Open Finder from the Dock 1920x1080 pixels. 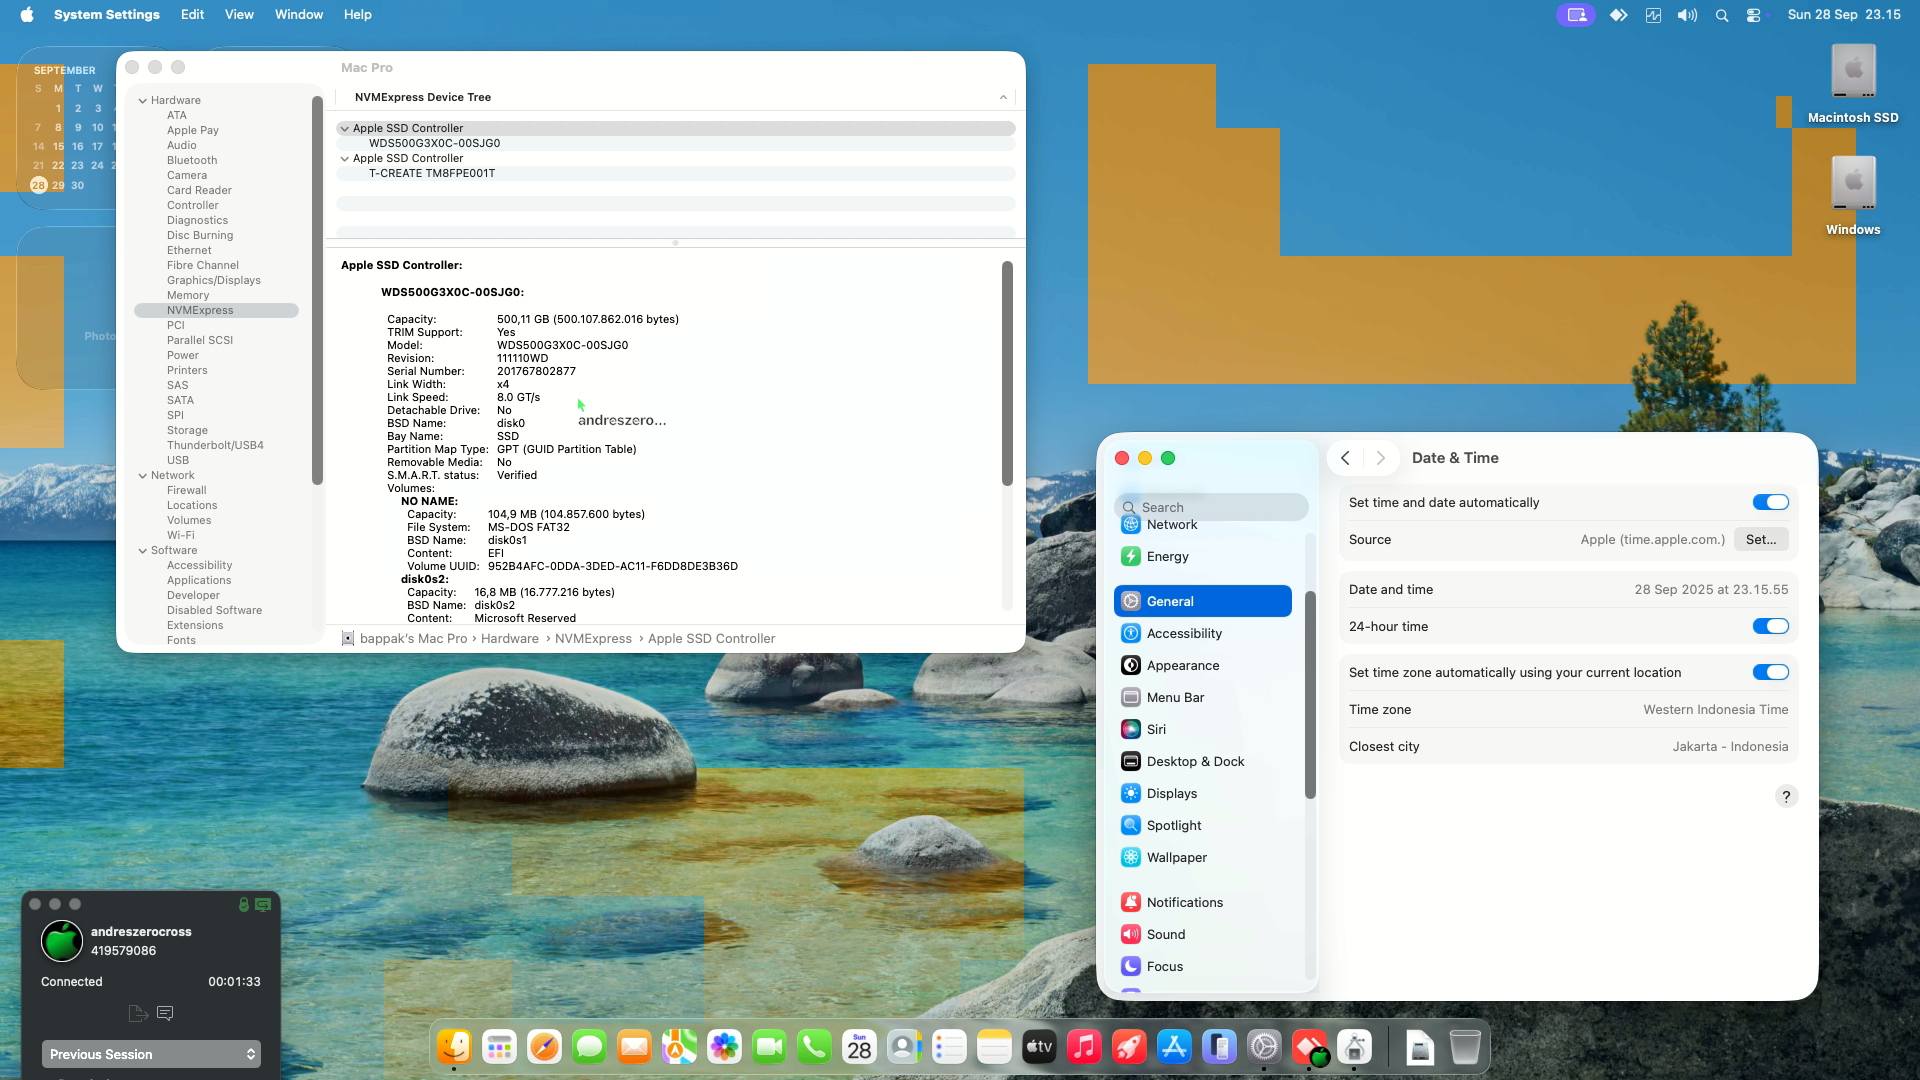[454, 1047]
